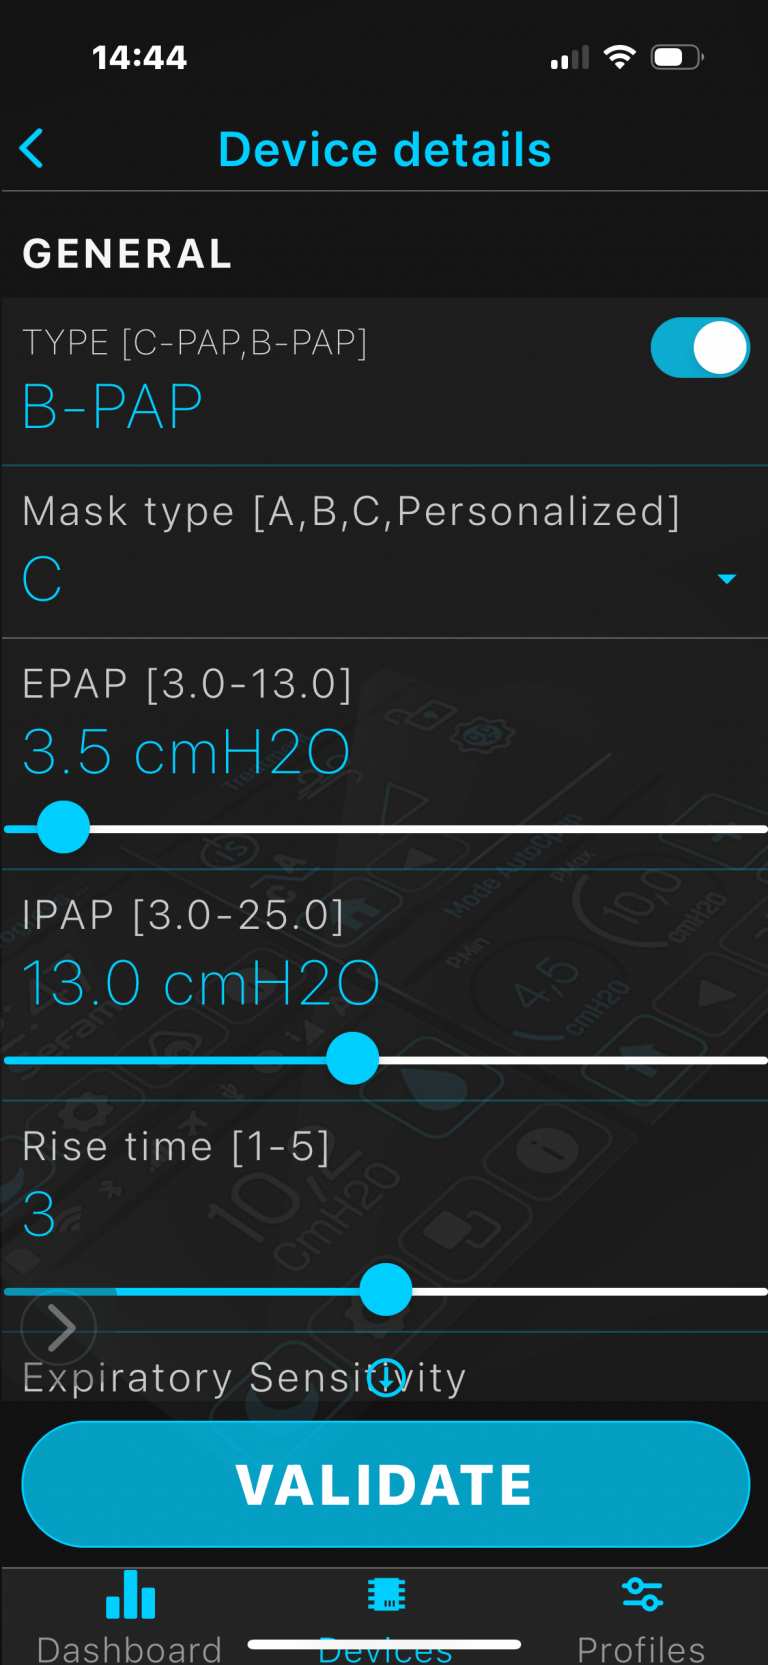Tap the back arrow to leave Device details
The image size is (768, 1665).
pyautogui.click(x=31, y=148)
